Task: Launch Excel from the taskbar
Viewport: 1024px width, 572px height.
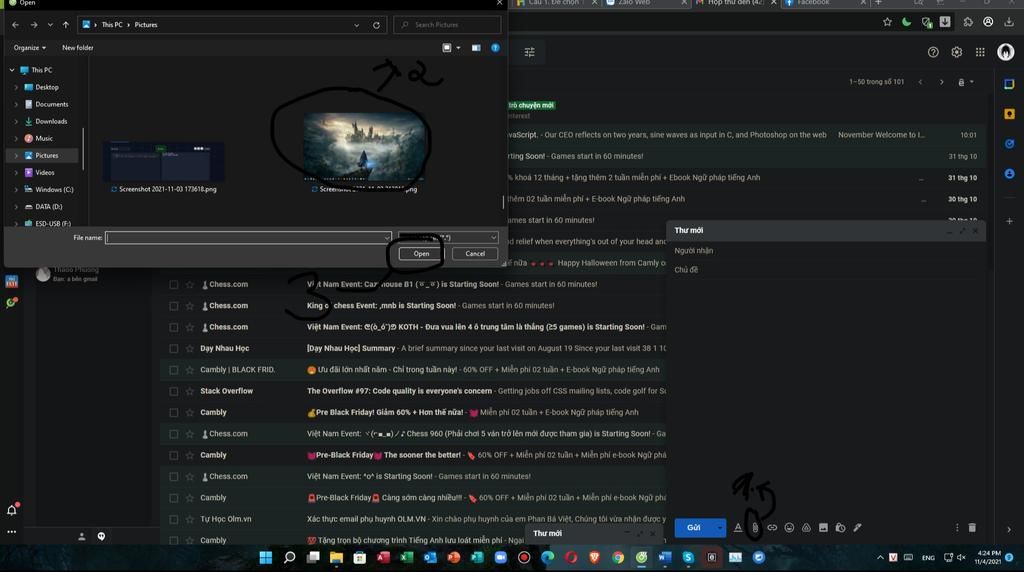Action: (406, 557)
